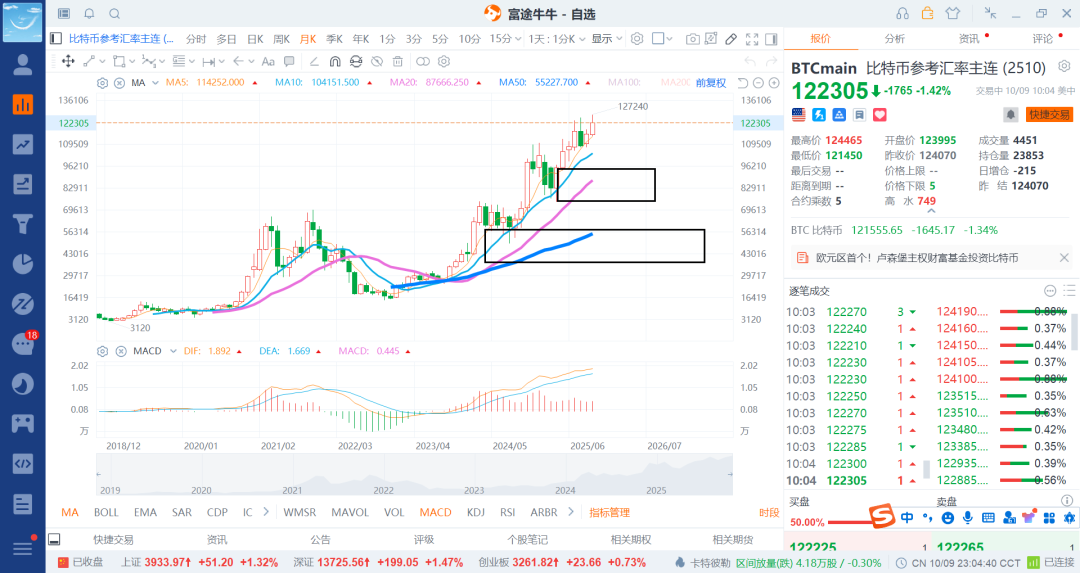
Task: Select the 周K weekly chart tab
Action: coord(281,39)
